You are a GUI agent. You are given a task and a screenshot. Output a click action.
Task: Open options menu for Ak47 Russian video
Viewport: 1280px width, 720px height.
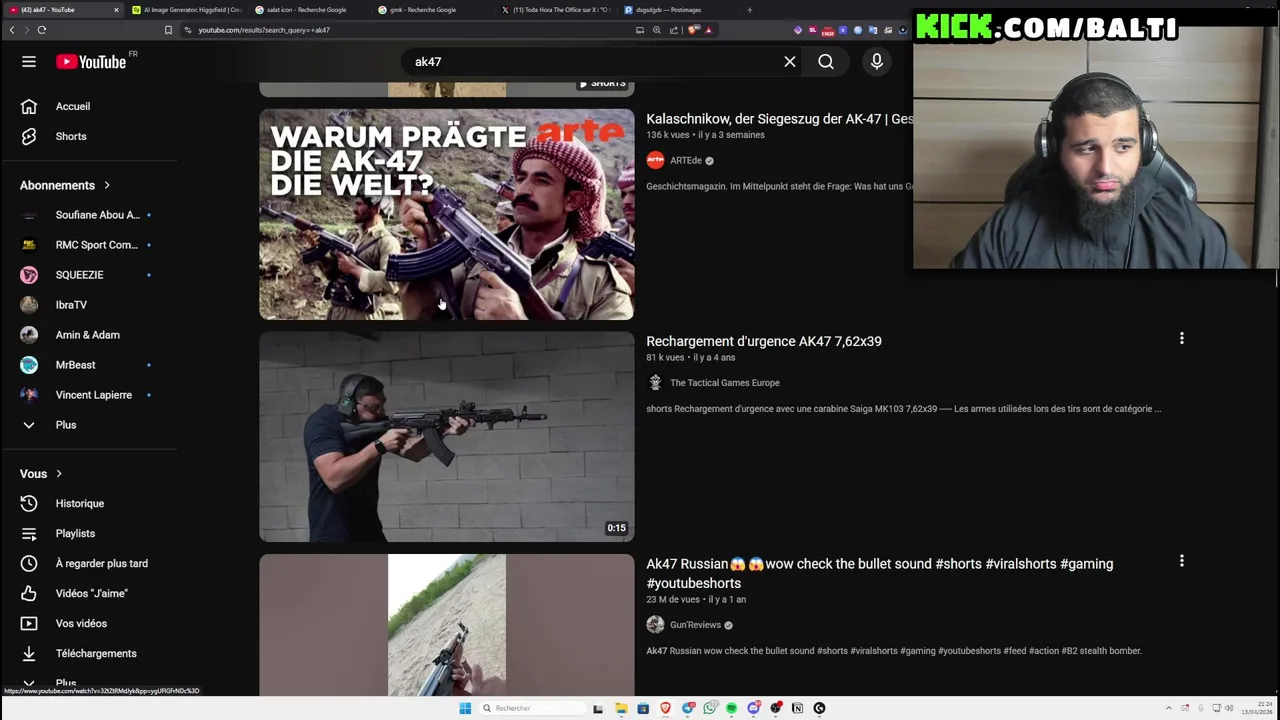click(x=1182, y=561)
